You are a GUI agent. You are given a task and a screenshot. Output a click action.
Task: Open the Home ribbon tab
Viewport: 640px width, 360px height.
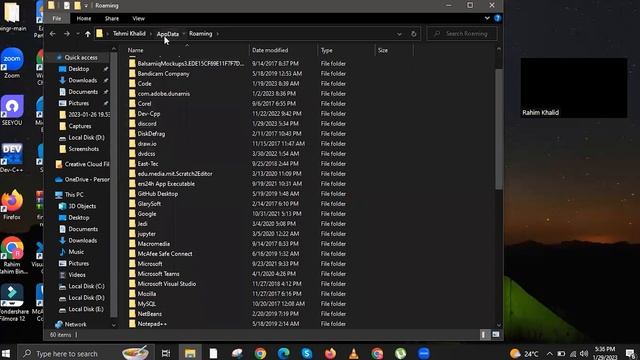pyautogui.click(x=84, y=18)
